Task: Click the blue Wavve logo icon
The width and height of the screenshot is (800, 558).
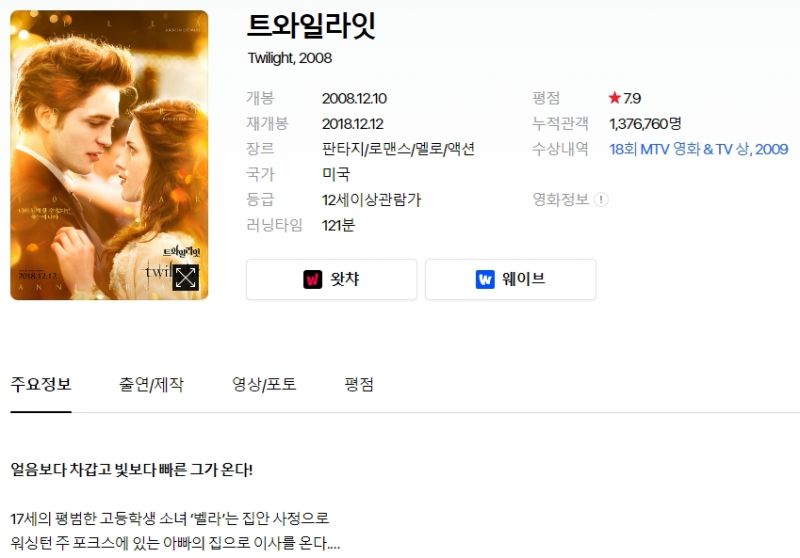Action: pyautogui.click(x=485, y=279)
